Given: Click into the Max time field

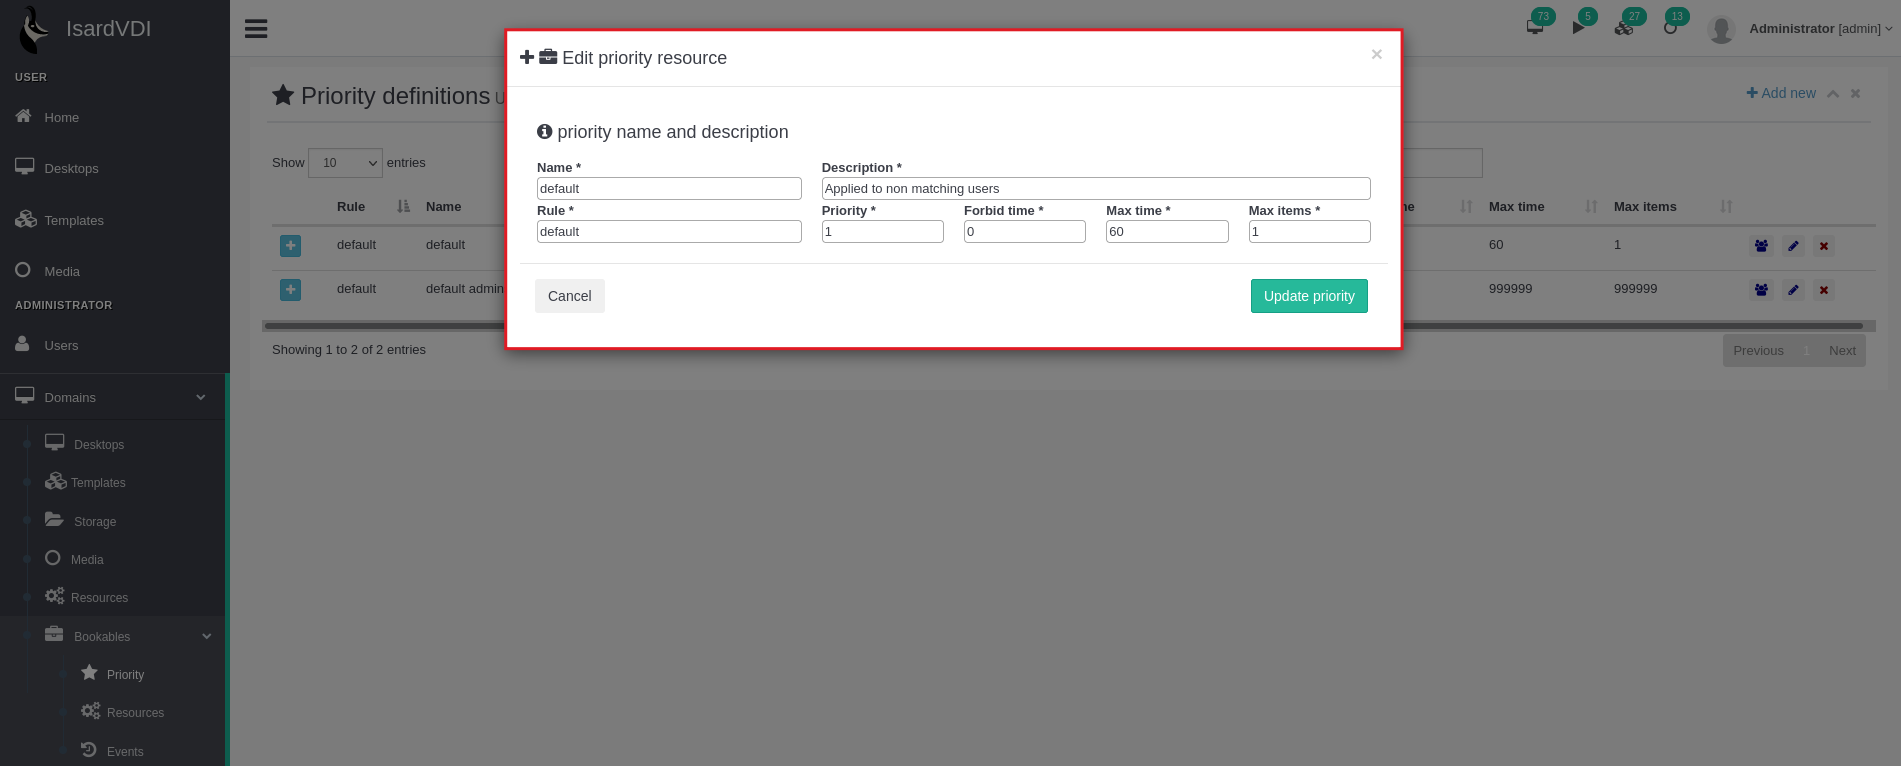Looking at the screenshot, I should tap(1166, 232).
